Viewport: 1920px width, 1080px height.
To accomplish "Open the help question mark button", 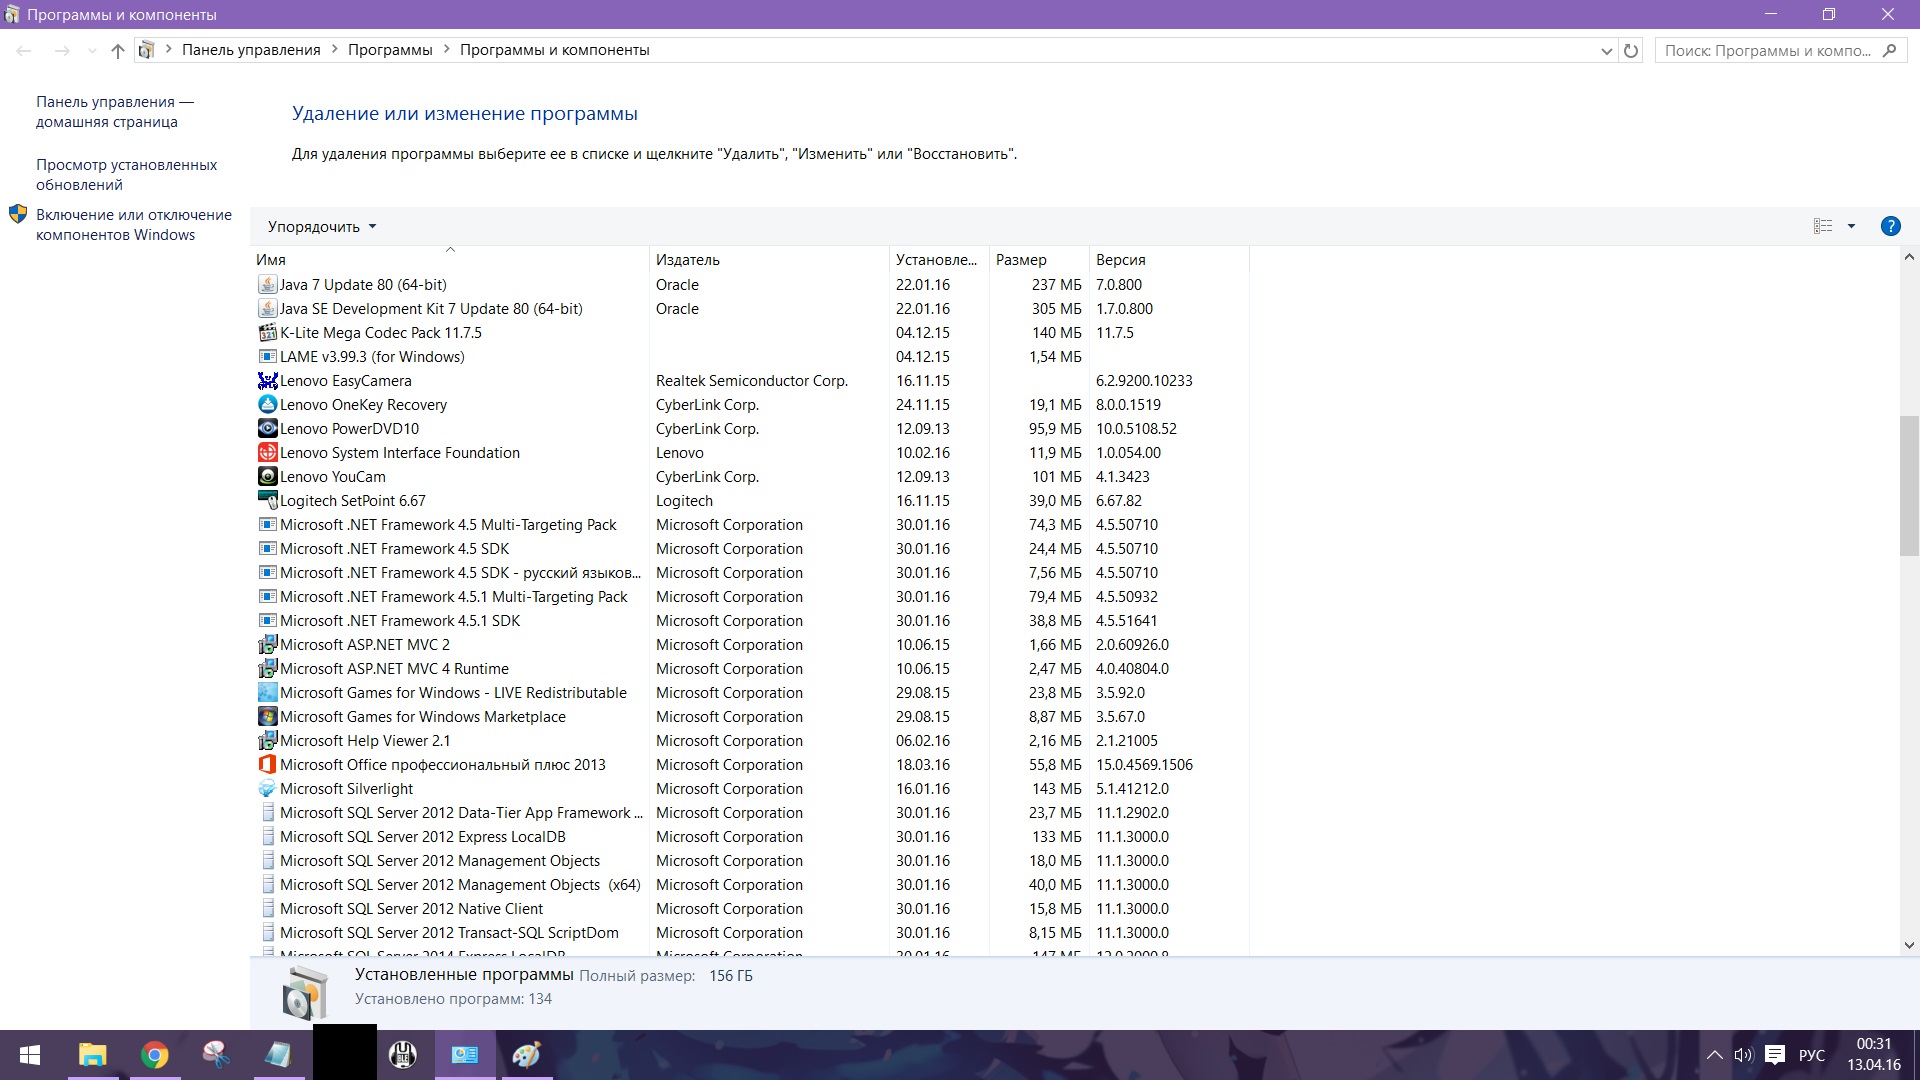I will (1890, 226).
